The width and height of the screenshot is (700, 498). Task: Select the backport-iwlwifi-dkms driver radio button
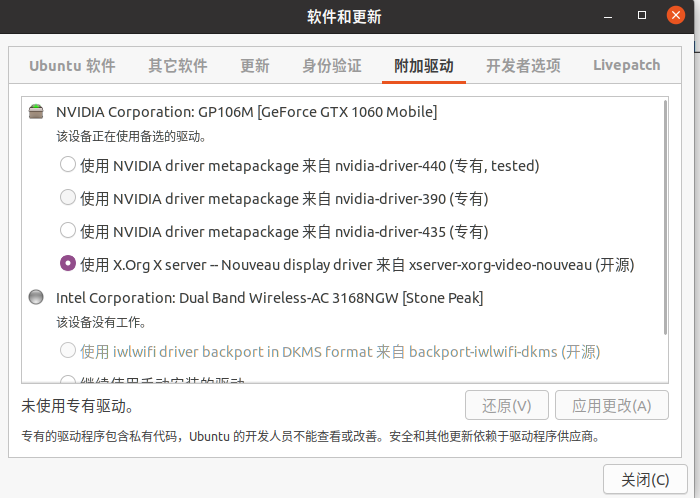[68, 350]
